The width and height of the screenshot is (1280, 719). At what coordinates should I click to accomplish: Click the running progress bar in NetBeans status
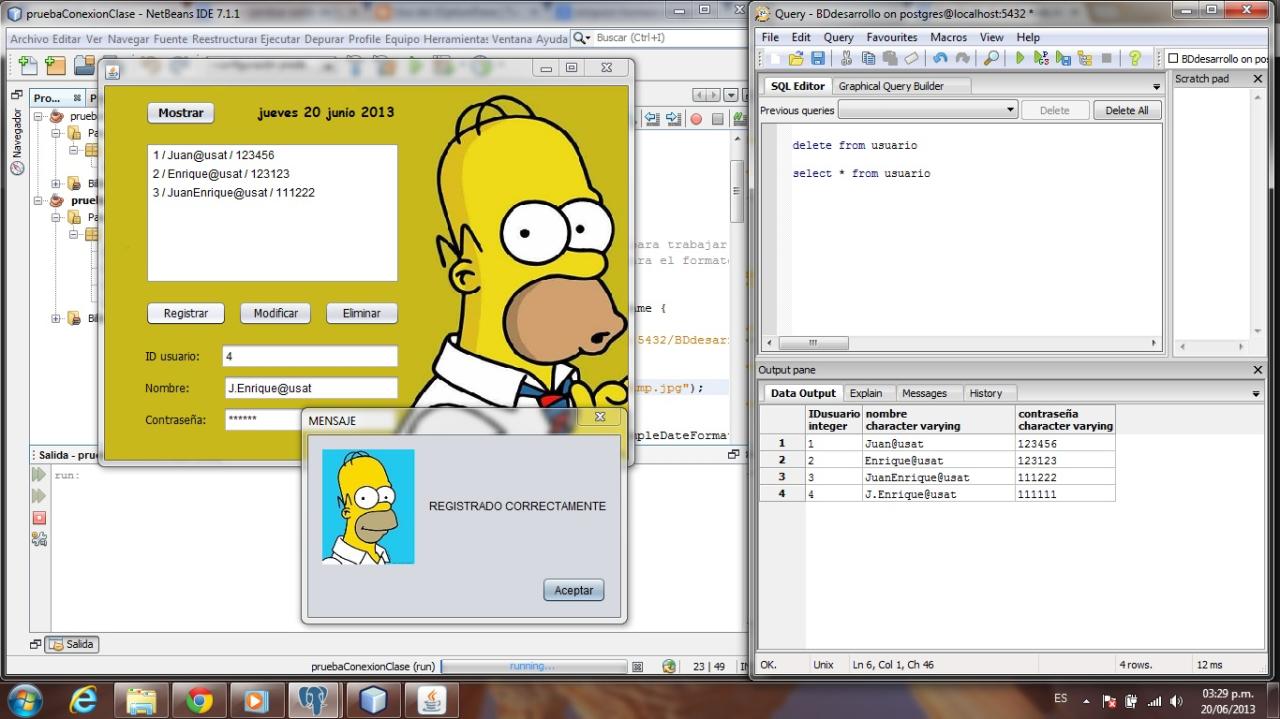[535, 666]
